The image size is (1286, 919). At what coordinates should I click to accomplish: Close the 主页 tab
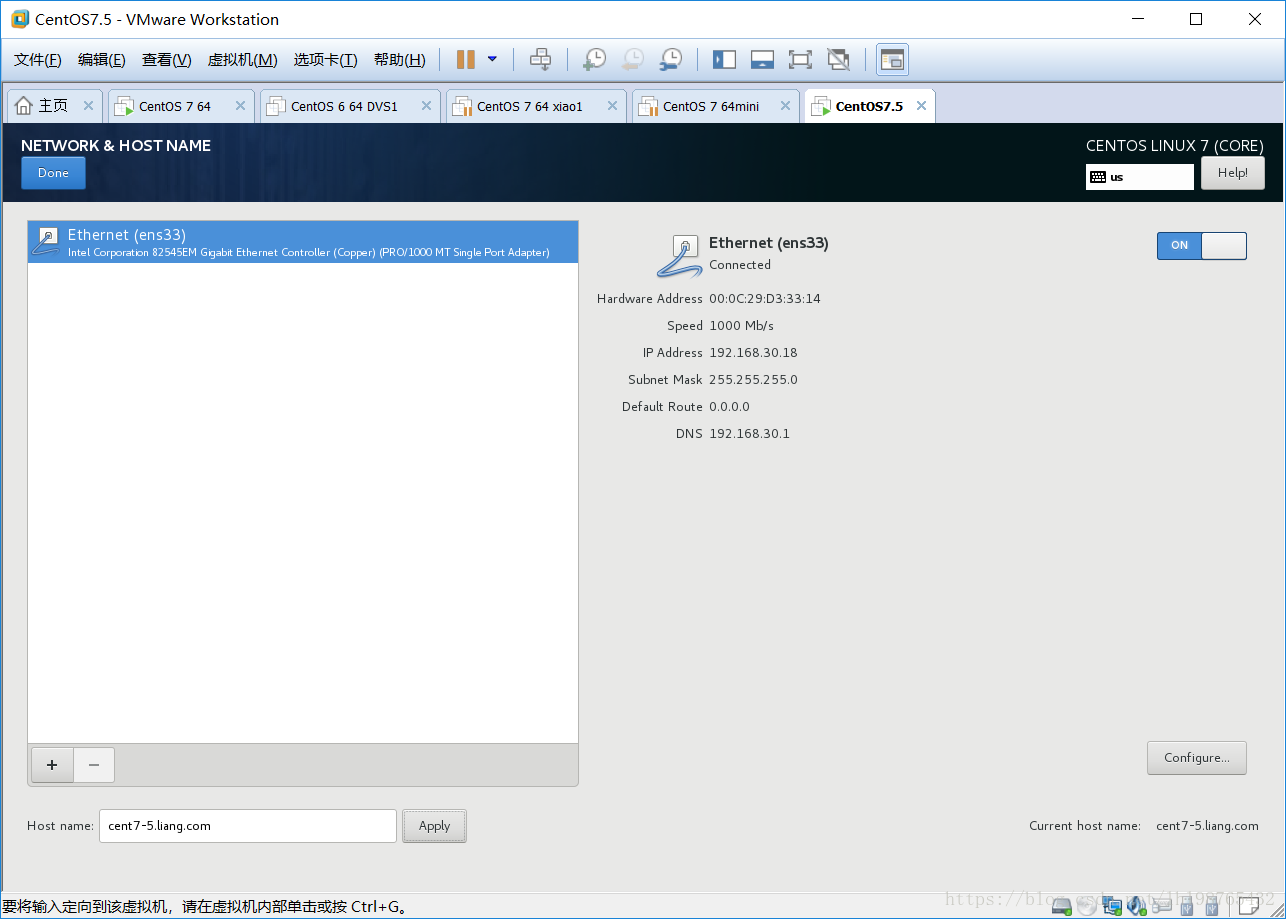tap(88, 105)
